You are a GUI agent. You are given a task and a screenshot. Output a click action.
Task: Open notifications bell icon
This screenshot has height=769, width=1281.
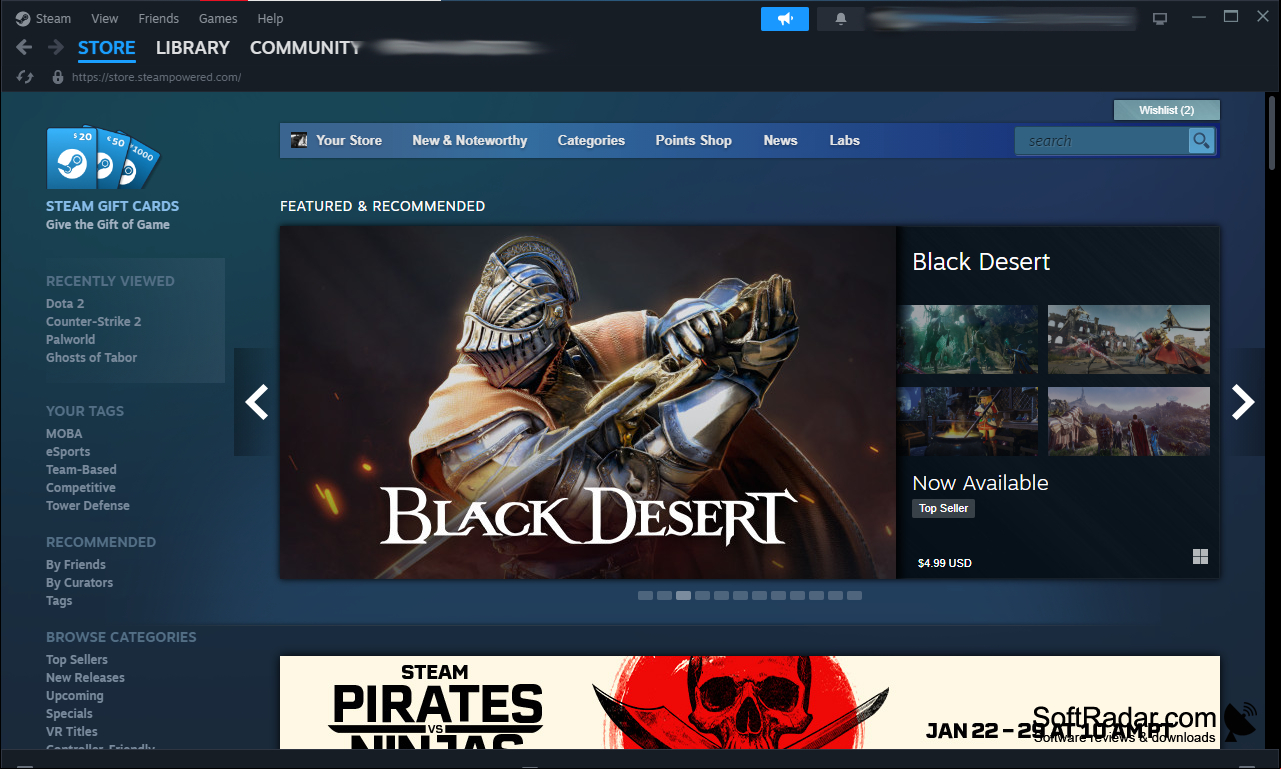coord(841,19)
